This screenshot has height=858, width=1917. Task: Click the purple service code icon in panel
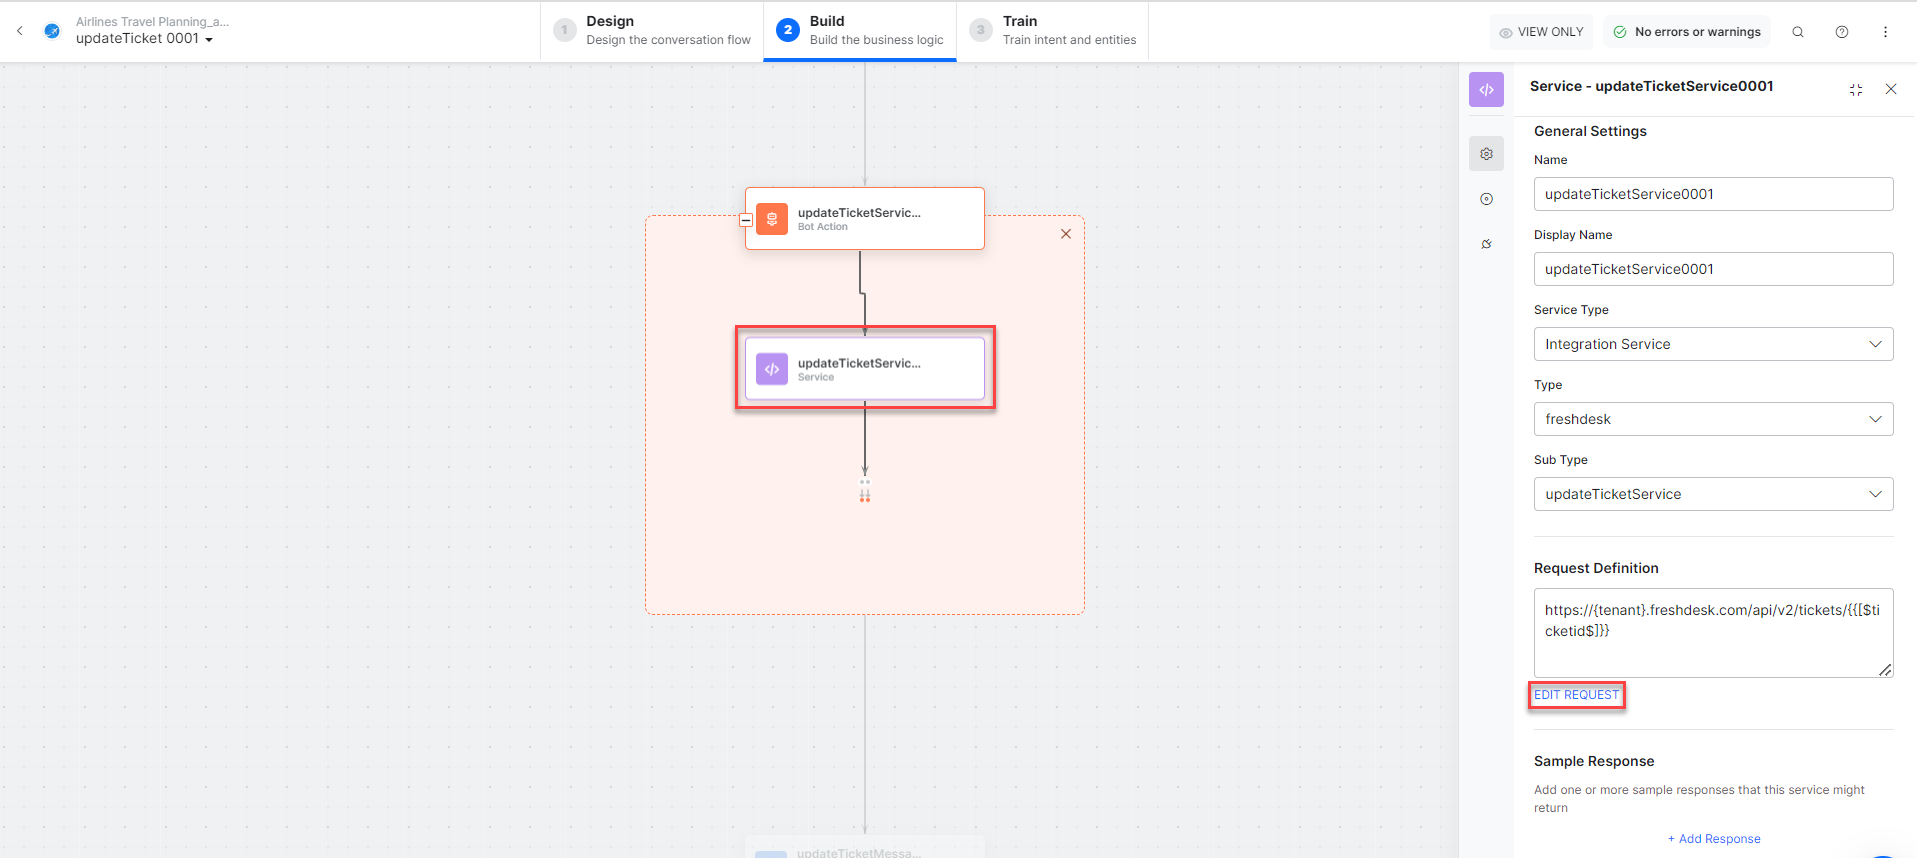[x=1487, y=90]
